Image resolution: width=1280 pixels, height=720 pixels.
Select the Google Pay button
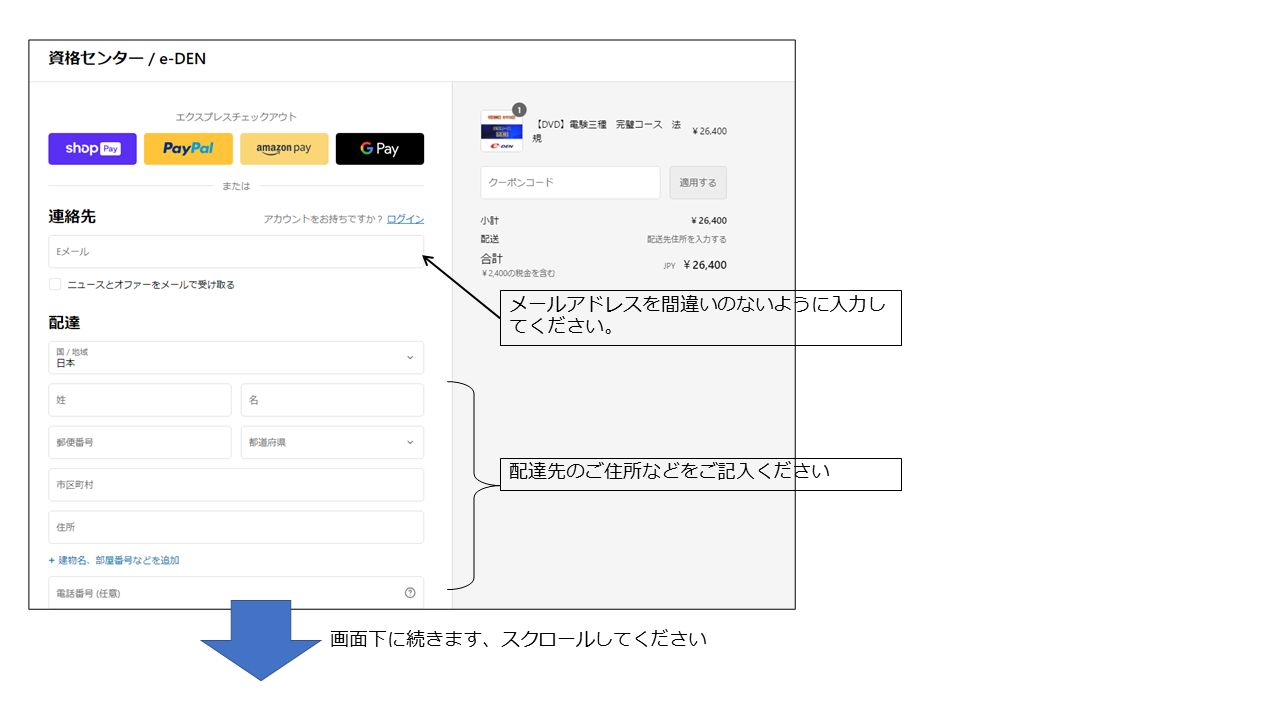(x=380, y=149)
